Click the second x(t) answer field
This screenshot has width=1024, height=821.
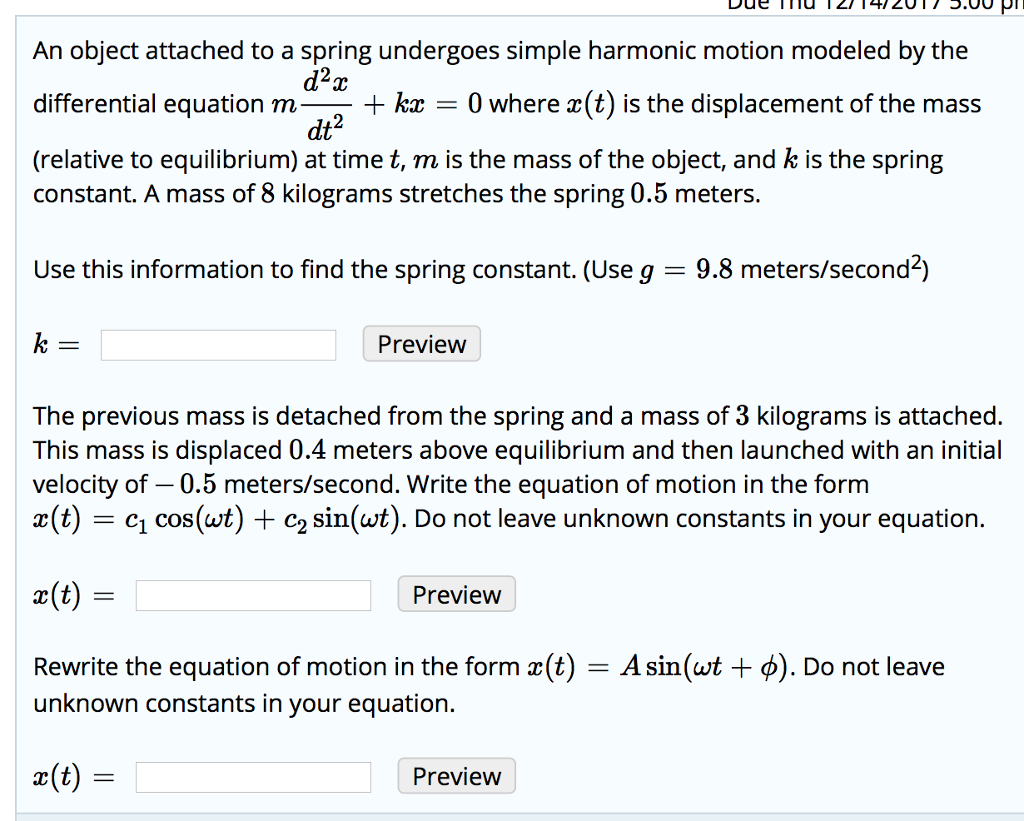252,776
